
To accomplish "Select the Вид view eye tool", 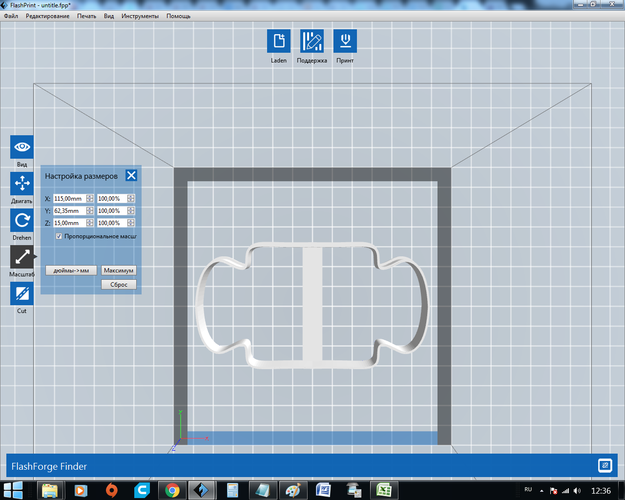I will pos(22,147).
